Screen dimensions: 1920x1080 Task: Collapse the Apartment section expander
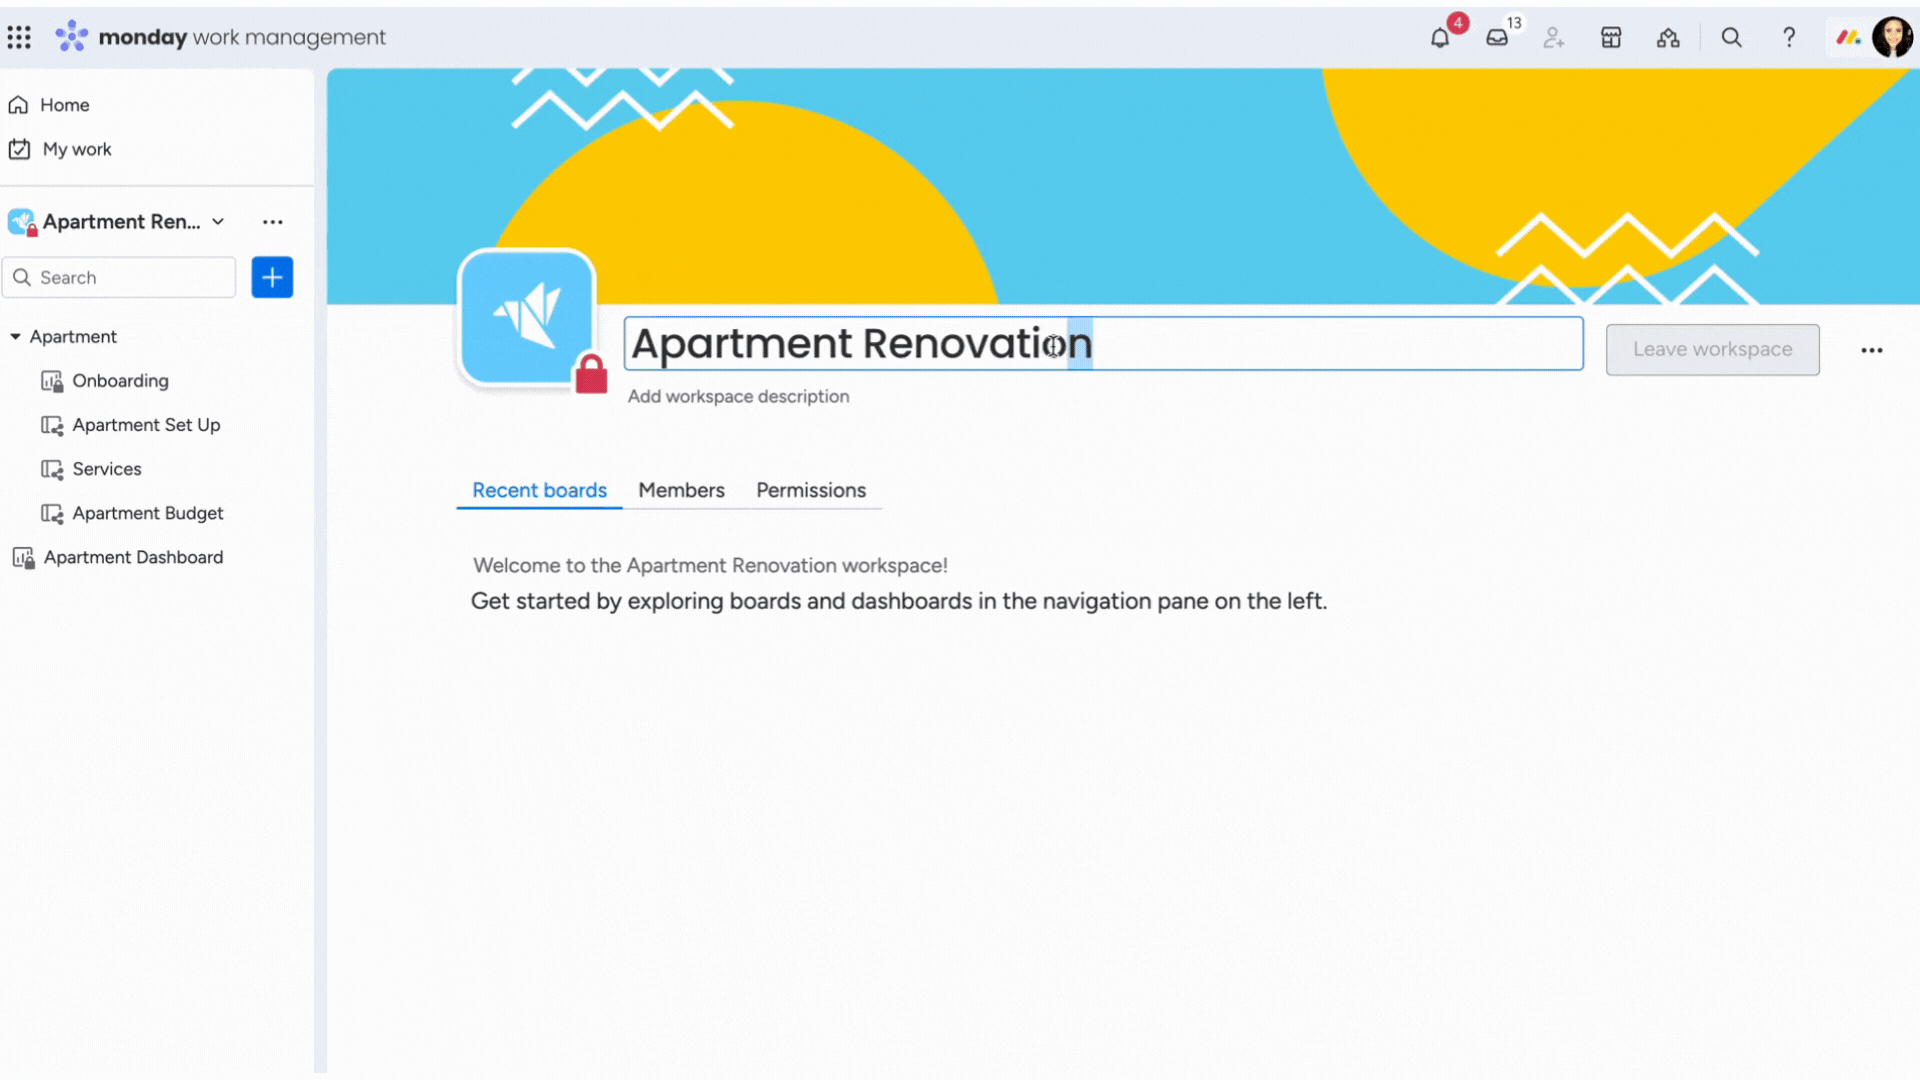pos(15,335)
